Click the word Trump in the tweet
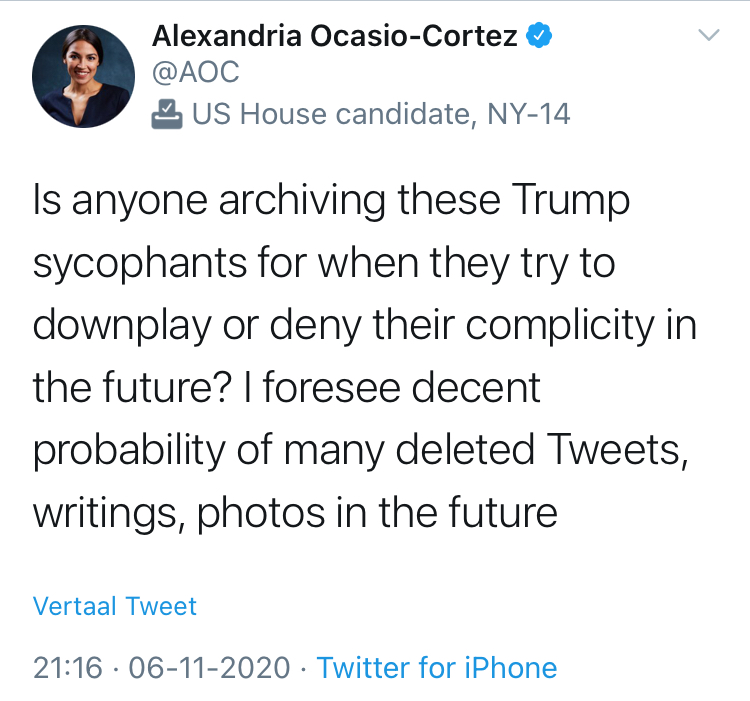The image size is (750, 701). 571,201
